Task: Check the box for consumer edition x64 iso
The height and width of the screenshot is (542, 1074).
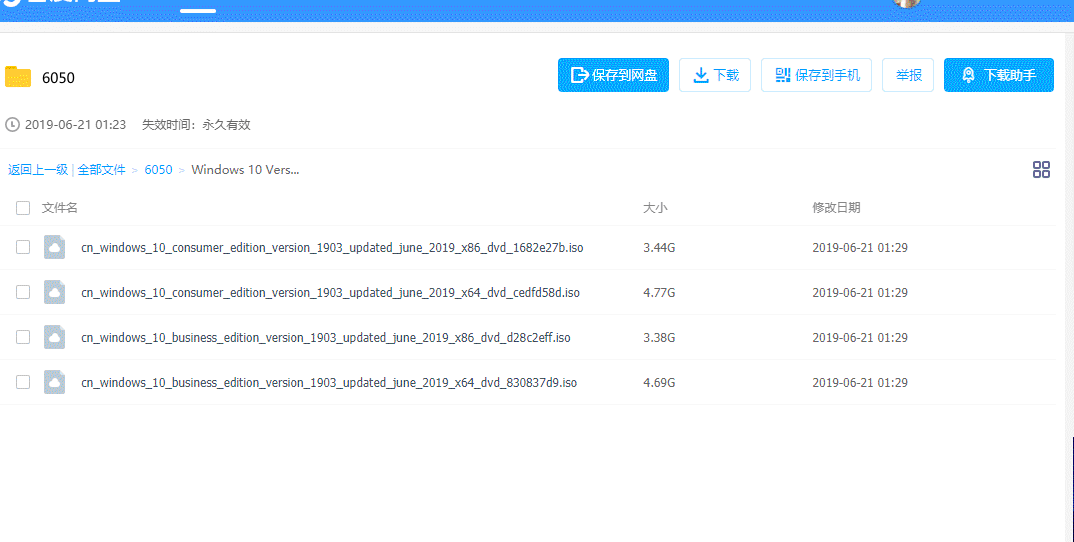Action: (x=23, y=293)
